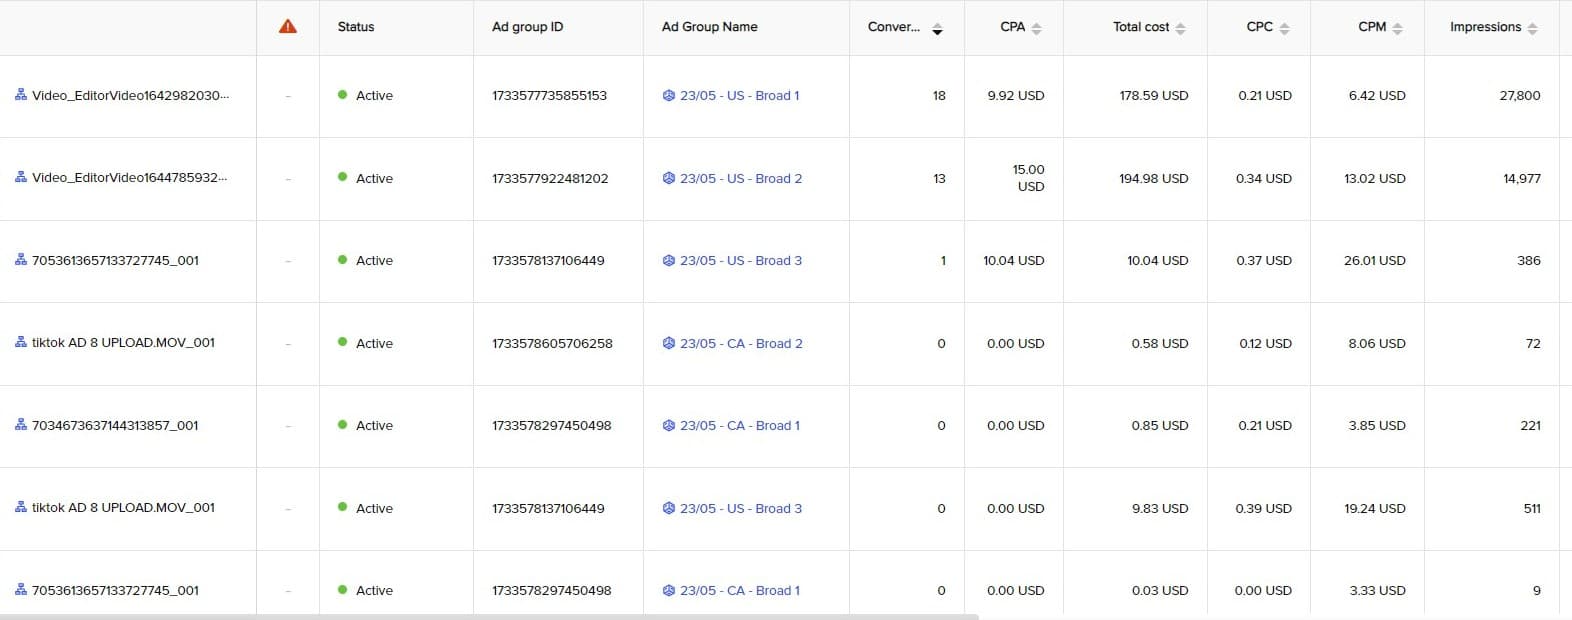Click CPM value 26.01 USD
Viewport: 1572px width, 620px height.
[x=1375, y=260]
